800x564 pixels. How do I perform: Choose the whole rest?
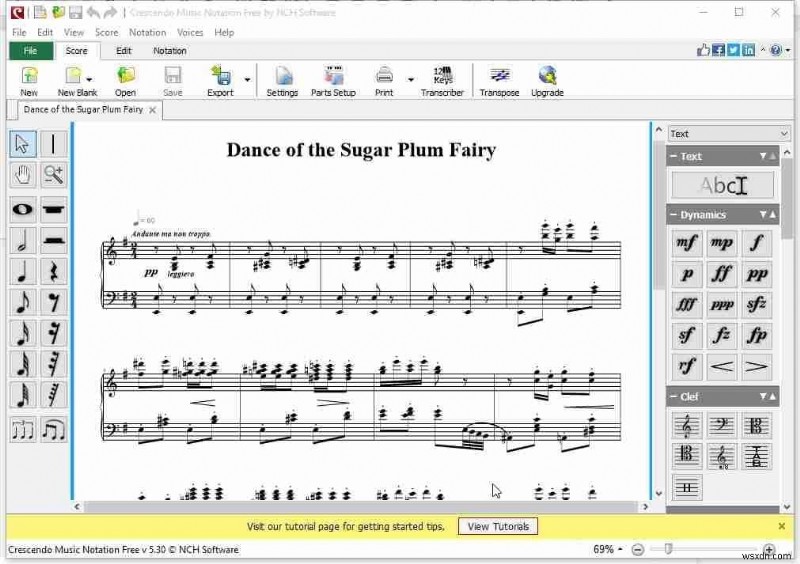point(53,210)
